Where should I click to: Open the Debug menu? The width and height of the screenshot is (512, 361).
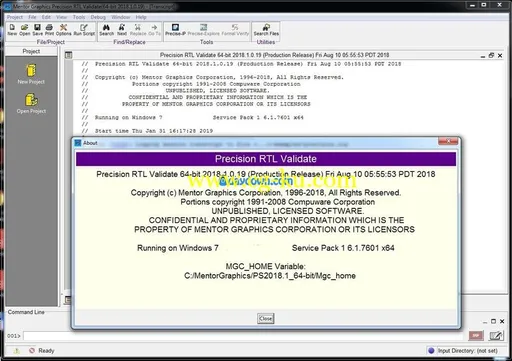pyautogui.click(x=98, y=17)
